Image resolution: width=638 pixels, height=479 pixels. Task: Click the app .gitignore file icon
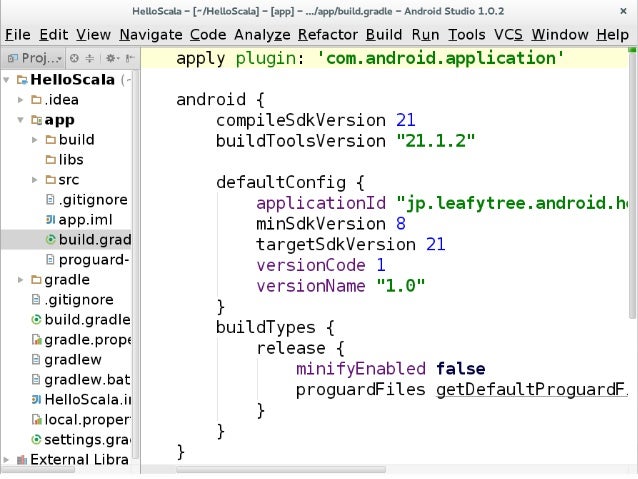pos(50,200)
